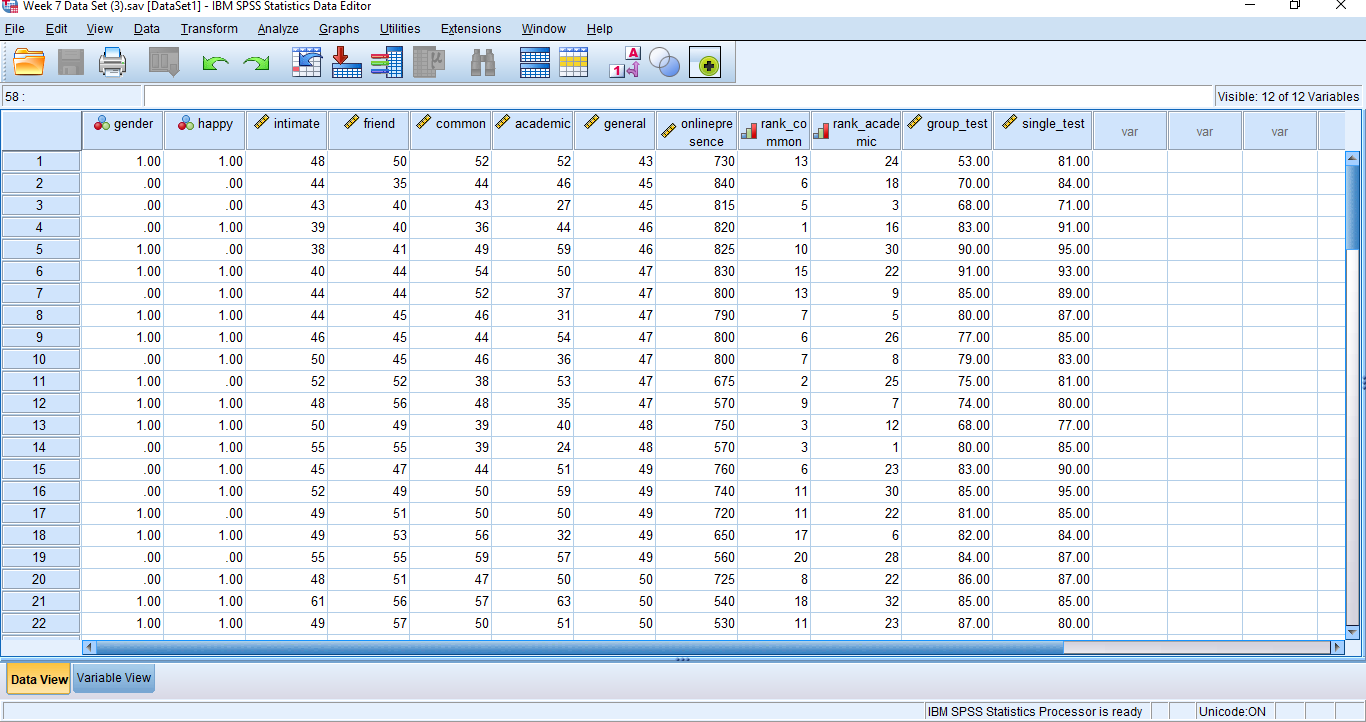This screenshot has height=722, width=1366.
Task: Click the horizontal scrollbar thumb
Action: [580, 648]
